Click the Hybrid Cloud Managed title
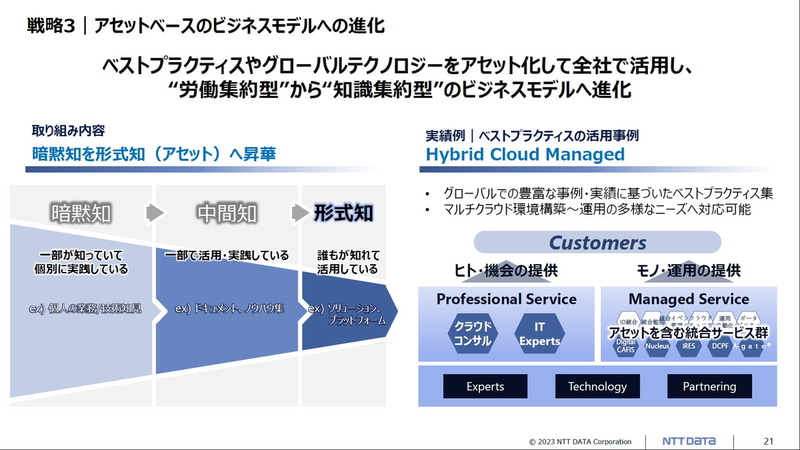 click(x=525, y=154)
